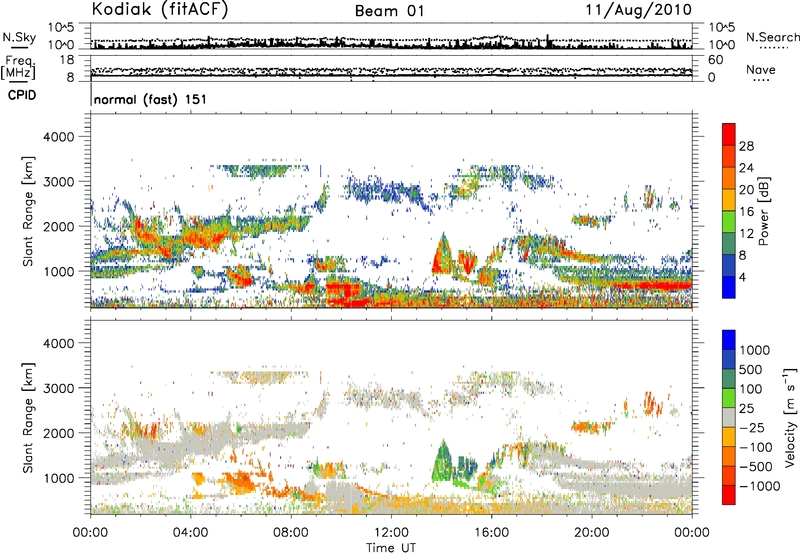The height and width of the screenshot is (554, 800).
Task: Click the "18" frequency axis tick label
Action: 67,60
